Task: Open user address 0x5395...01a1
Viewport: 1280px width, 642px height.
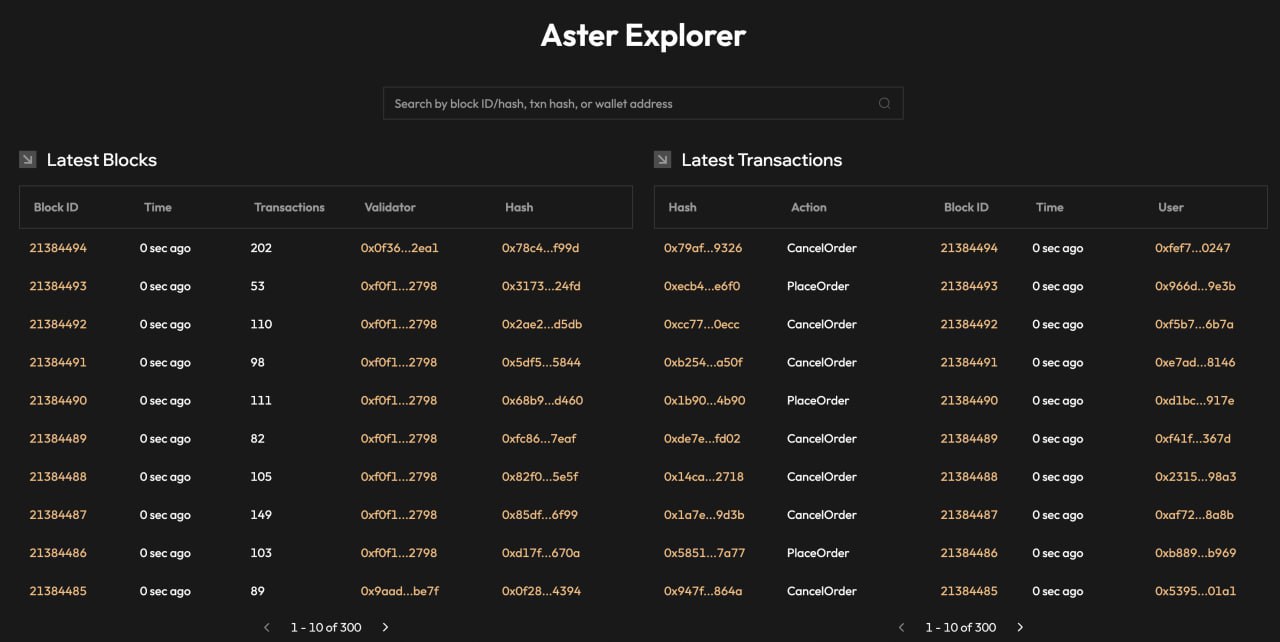Action: (1192, 591)
